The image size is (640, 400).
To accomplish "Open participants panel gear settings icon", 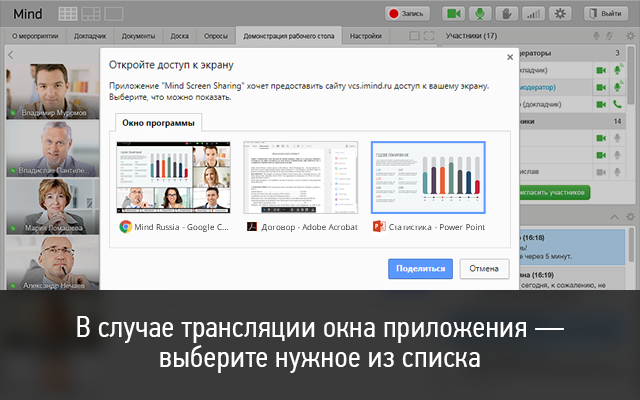I will [630, 36].
